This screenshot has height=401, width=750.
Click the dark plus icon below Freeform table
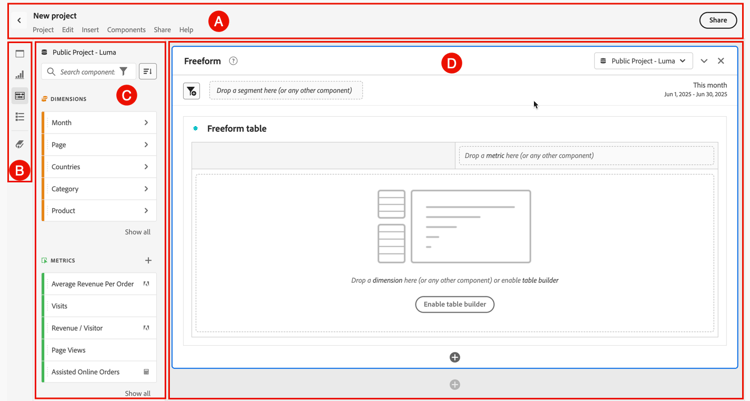click(455, 357)
